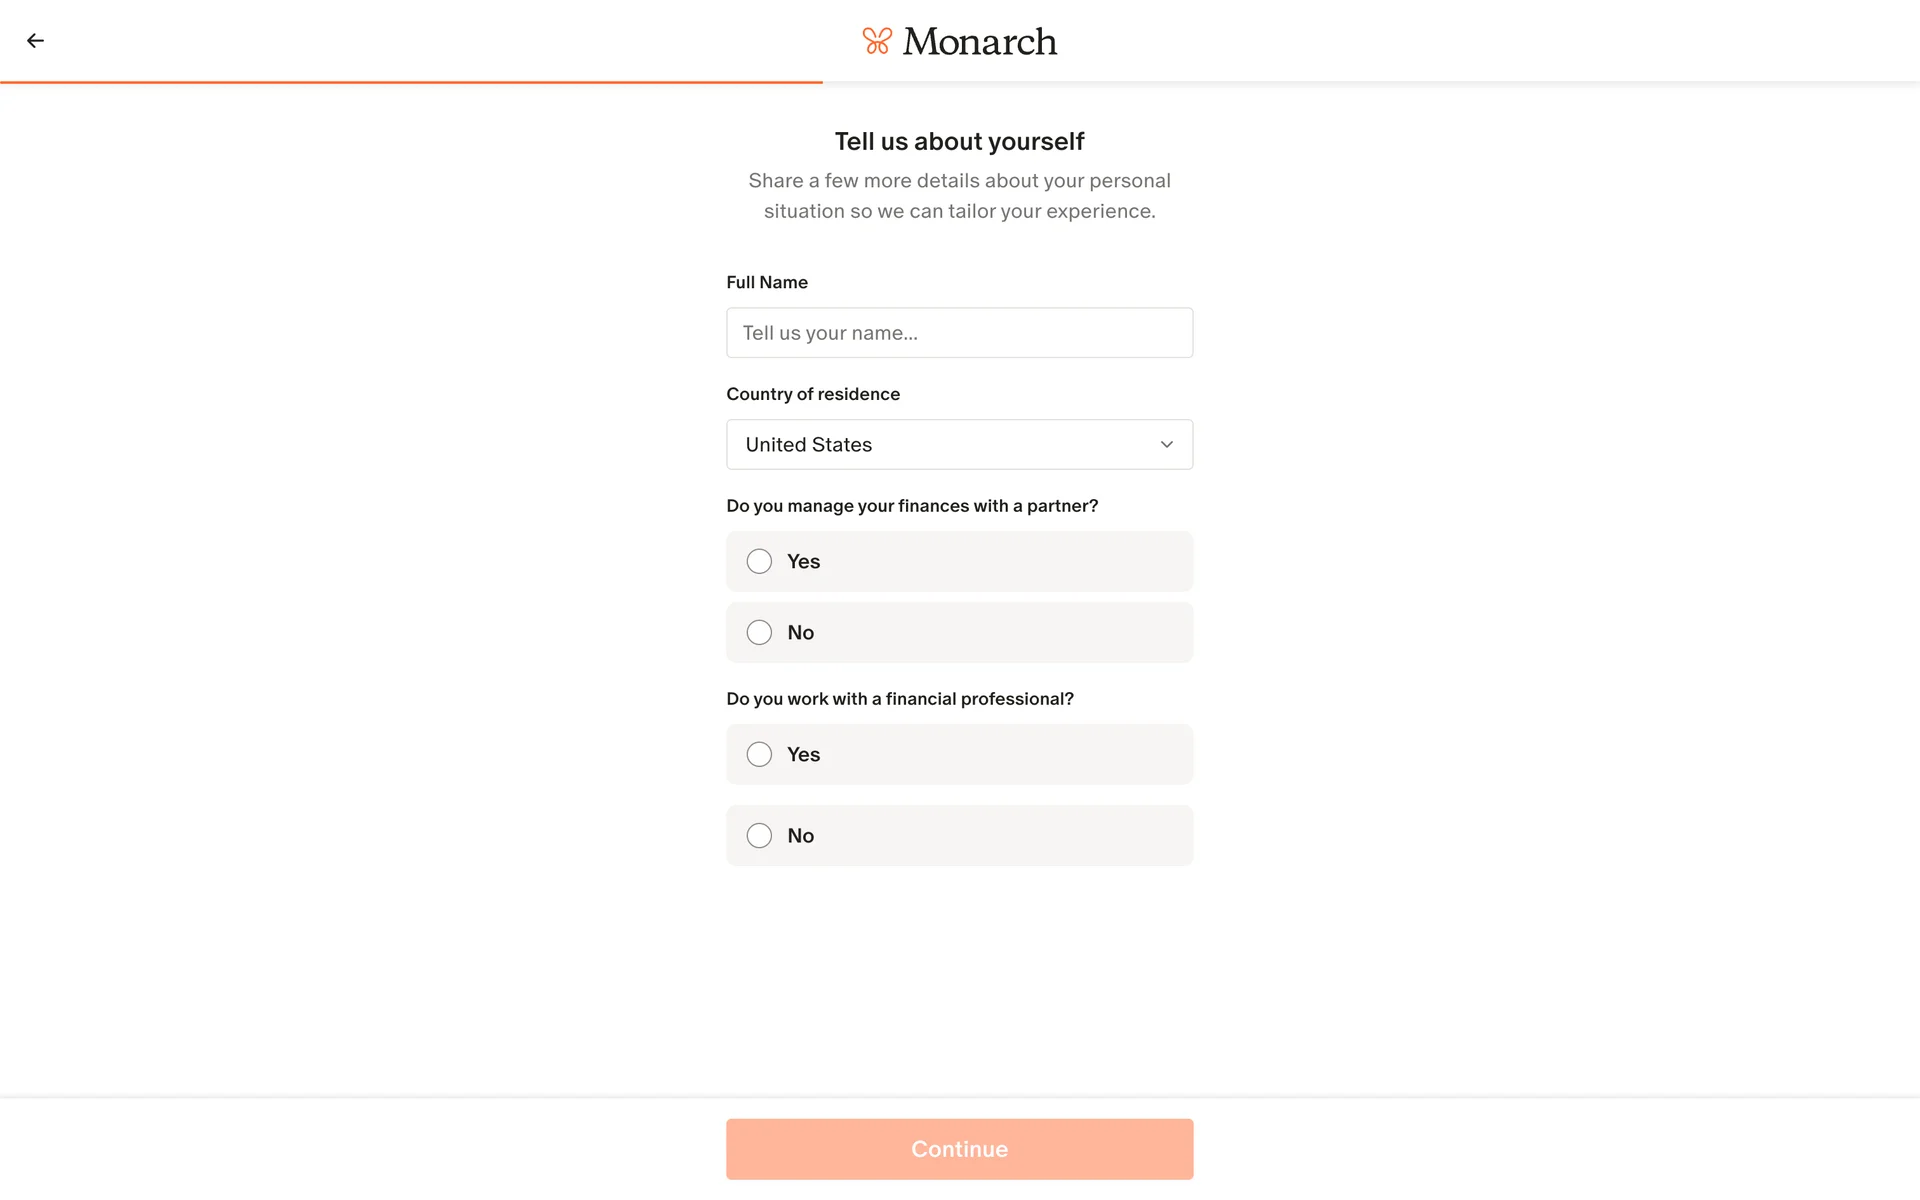Click the 'Tell us about yourself' heading
Image resolution: width=1920 pixels, height=1200 pixels.
[x=959, y=142]
